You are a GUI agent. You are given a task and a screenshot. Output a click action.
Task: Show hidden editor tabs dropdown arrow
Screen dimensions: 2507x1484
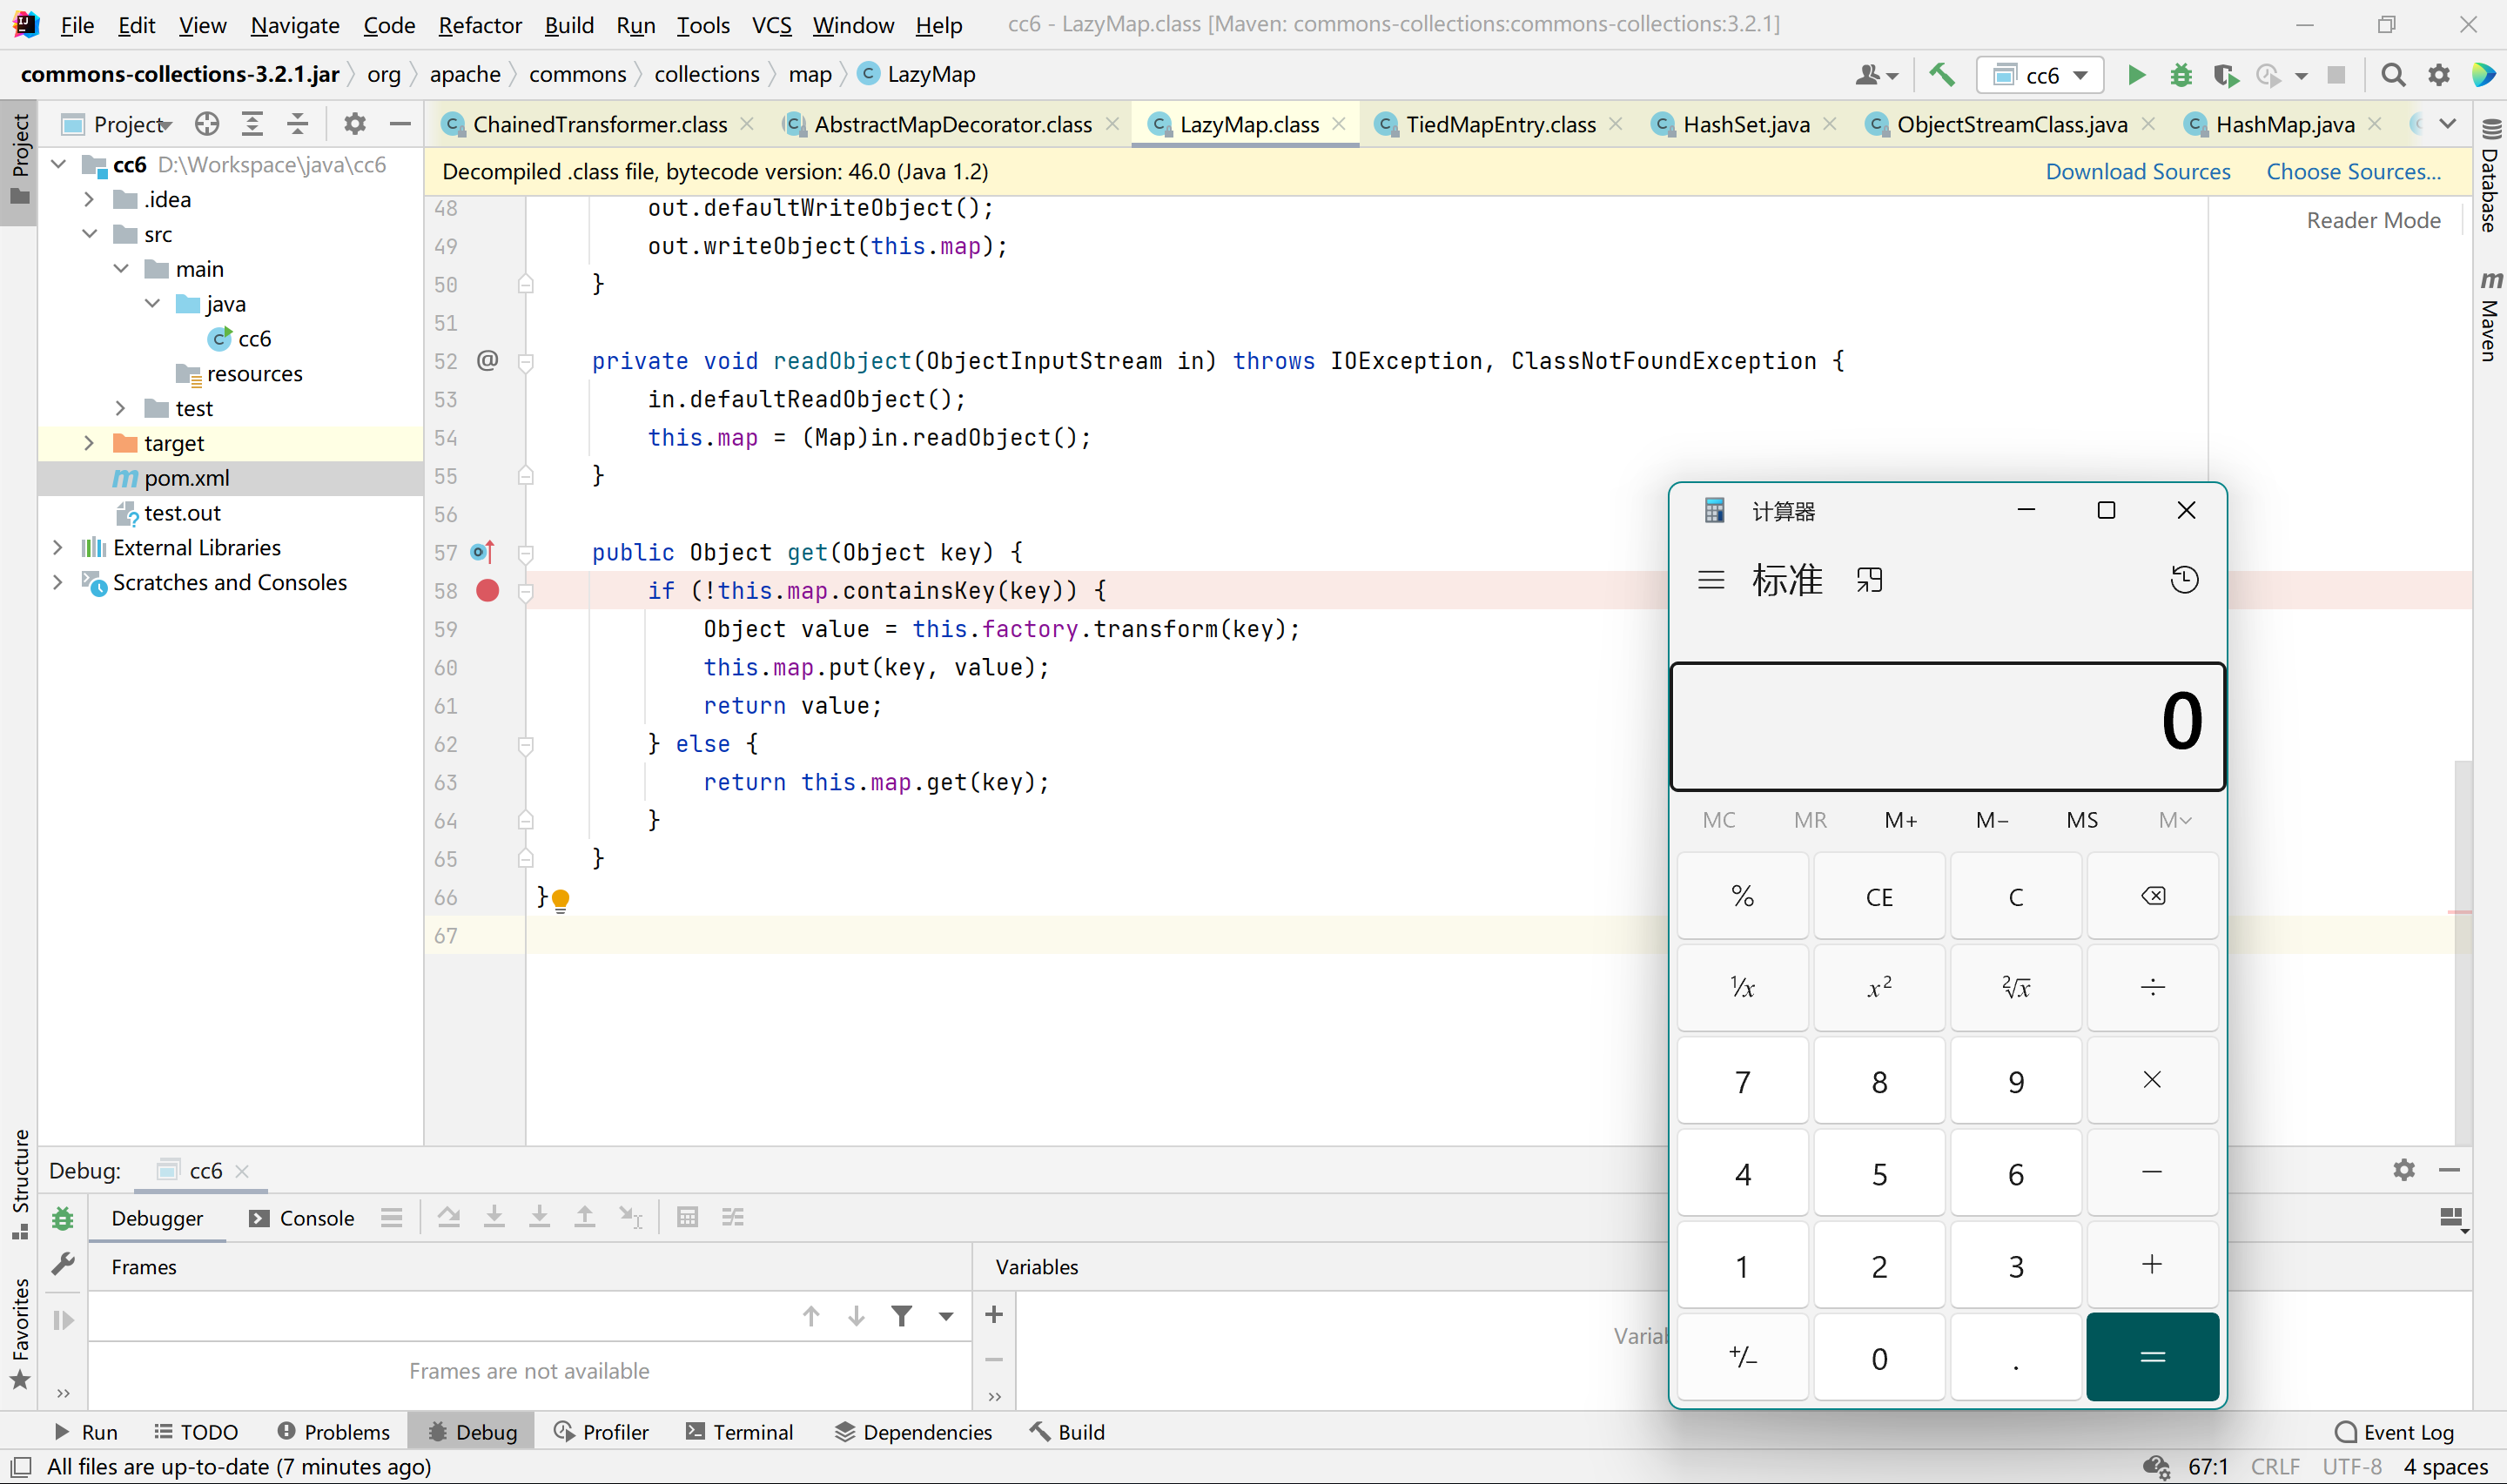(2447, 124)
